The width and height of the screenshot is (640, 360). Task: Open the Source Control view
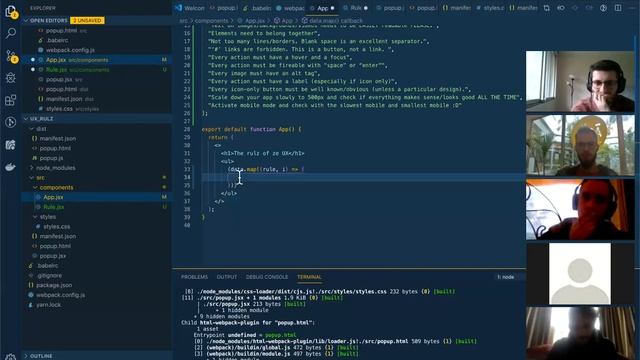click(x=11, y=56)
